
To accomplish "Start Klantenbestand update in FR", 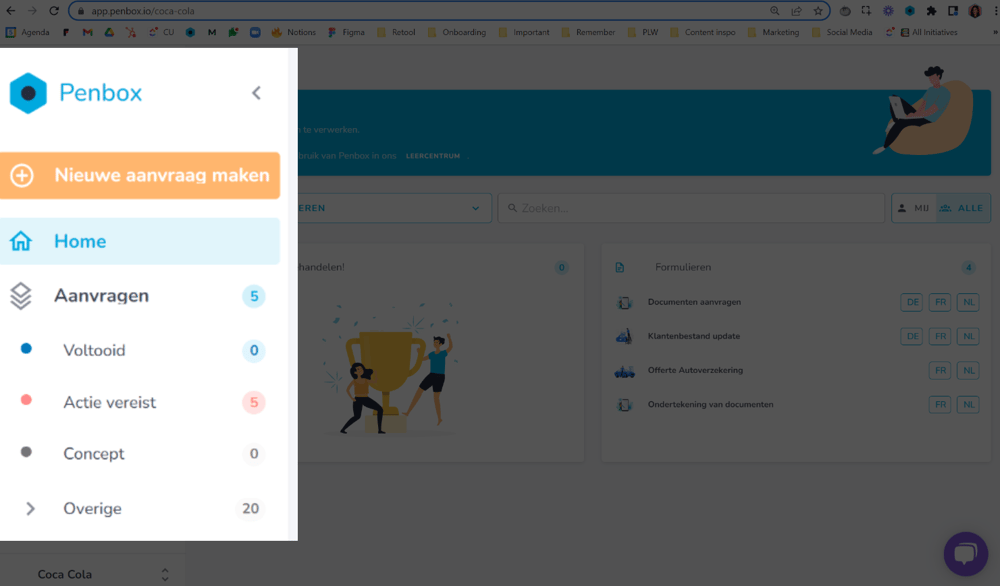I will [940, 336].
